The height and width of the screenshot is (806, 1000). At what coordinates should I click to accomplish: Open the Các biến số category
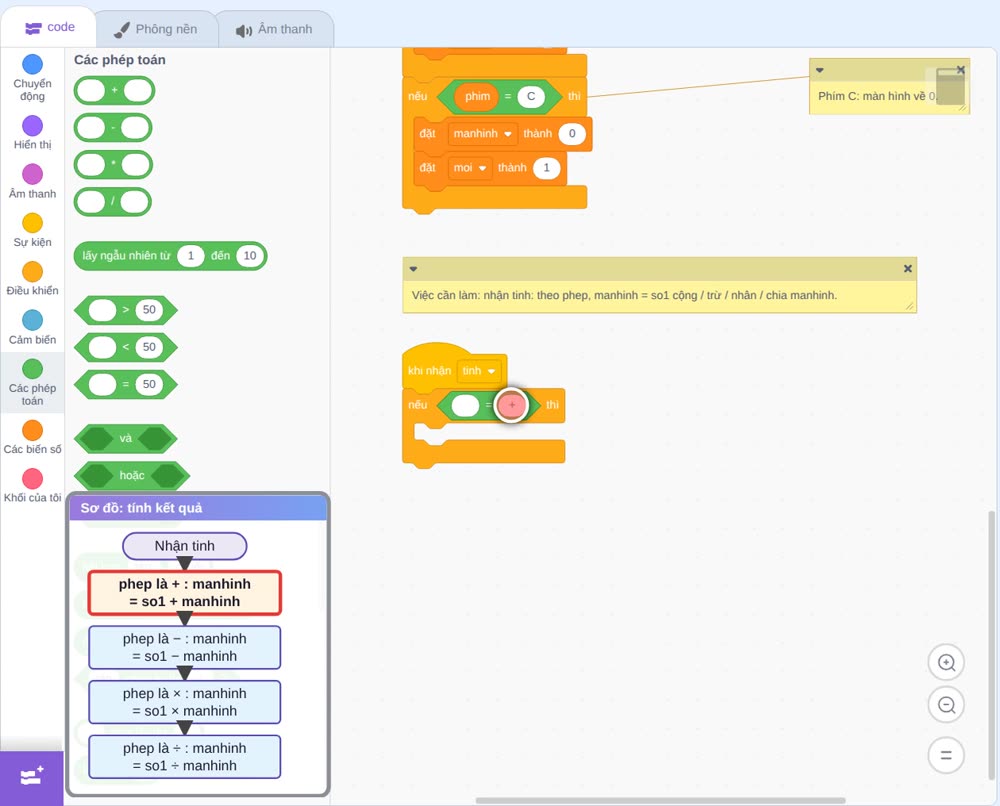32,437
